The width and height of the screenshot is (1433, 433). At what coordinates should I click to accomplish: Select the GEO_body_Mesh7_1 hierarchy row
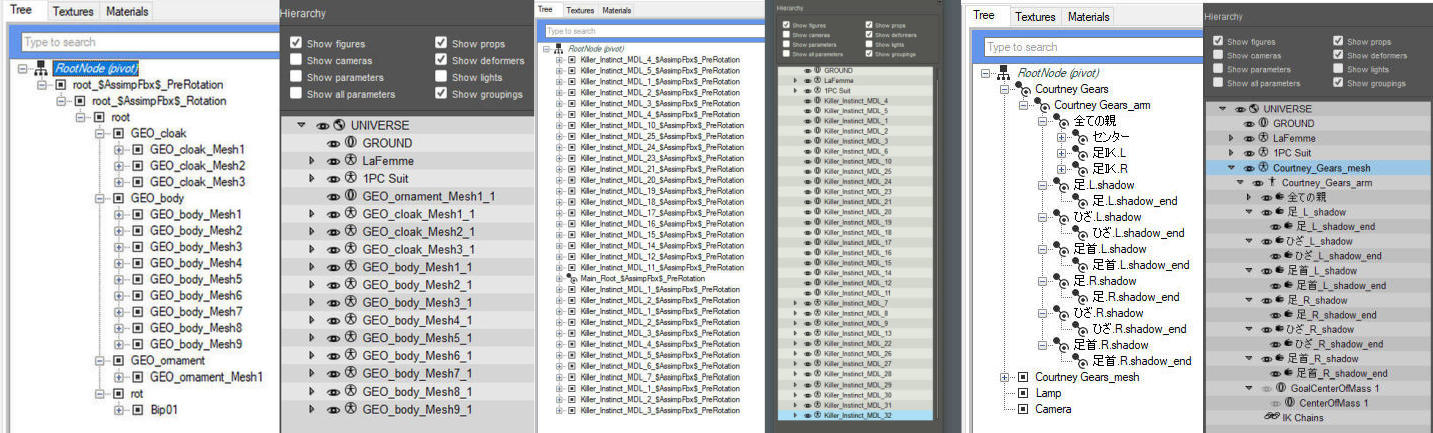pyautogui.click(x=417, y=374)
